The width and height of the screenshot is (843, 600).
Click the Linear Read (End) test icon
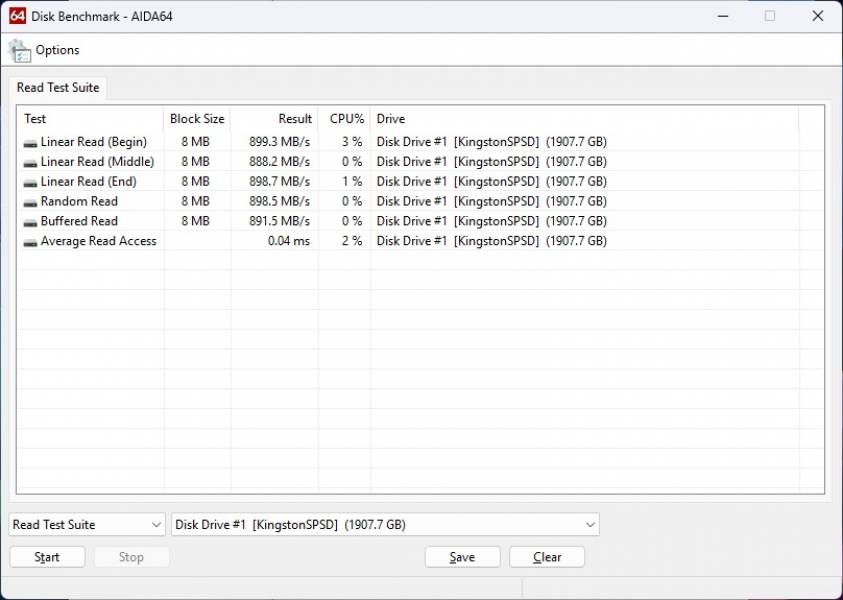point(30,181)
